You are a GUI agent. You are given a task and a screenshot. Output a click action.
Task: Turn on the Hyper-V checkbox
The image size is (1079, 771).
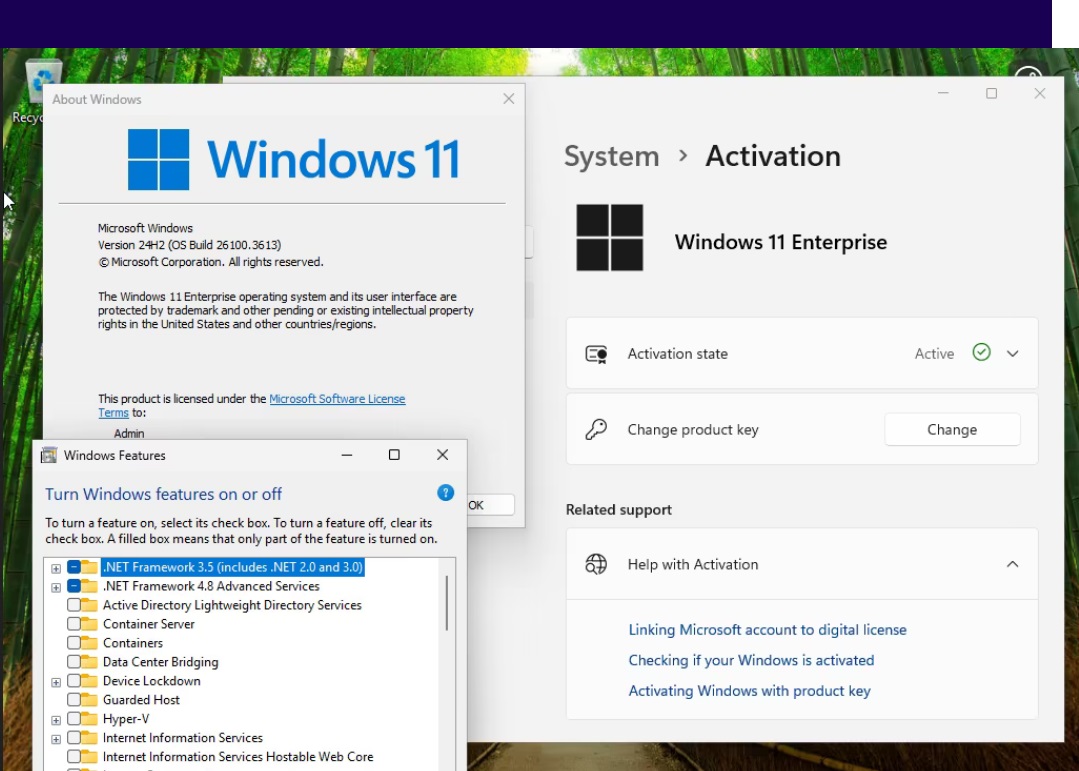(x=74, y=719)
